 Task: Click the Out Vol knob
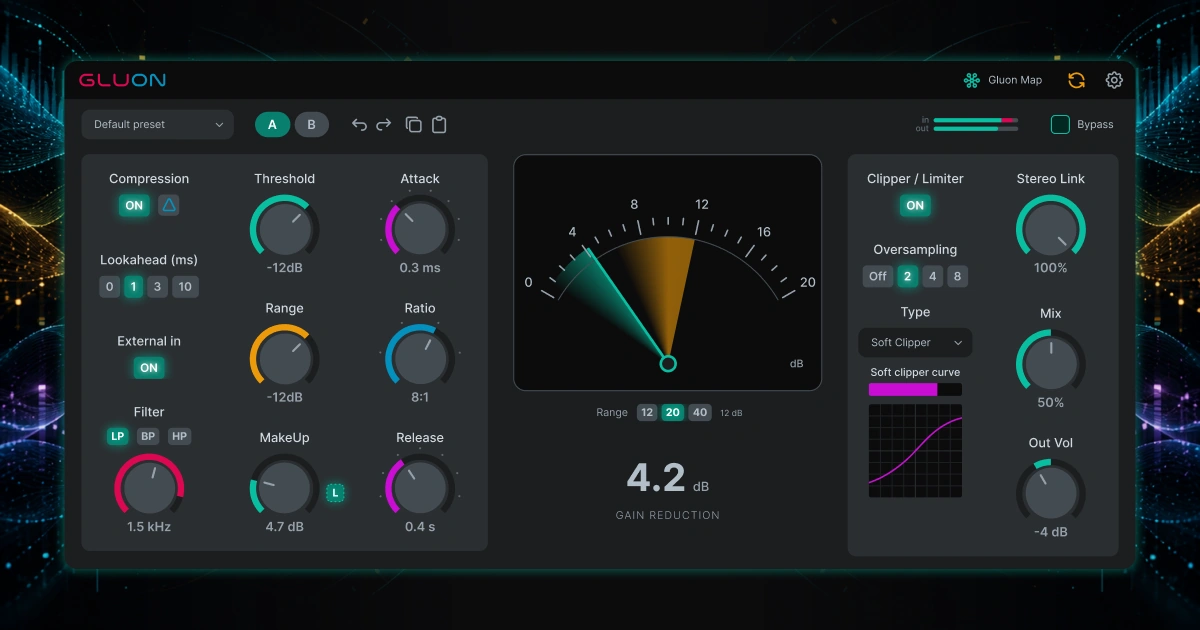[x=1051, y=492]
